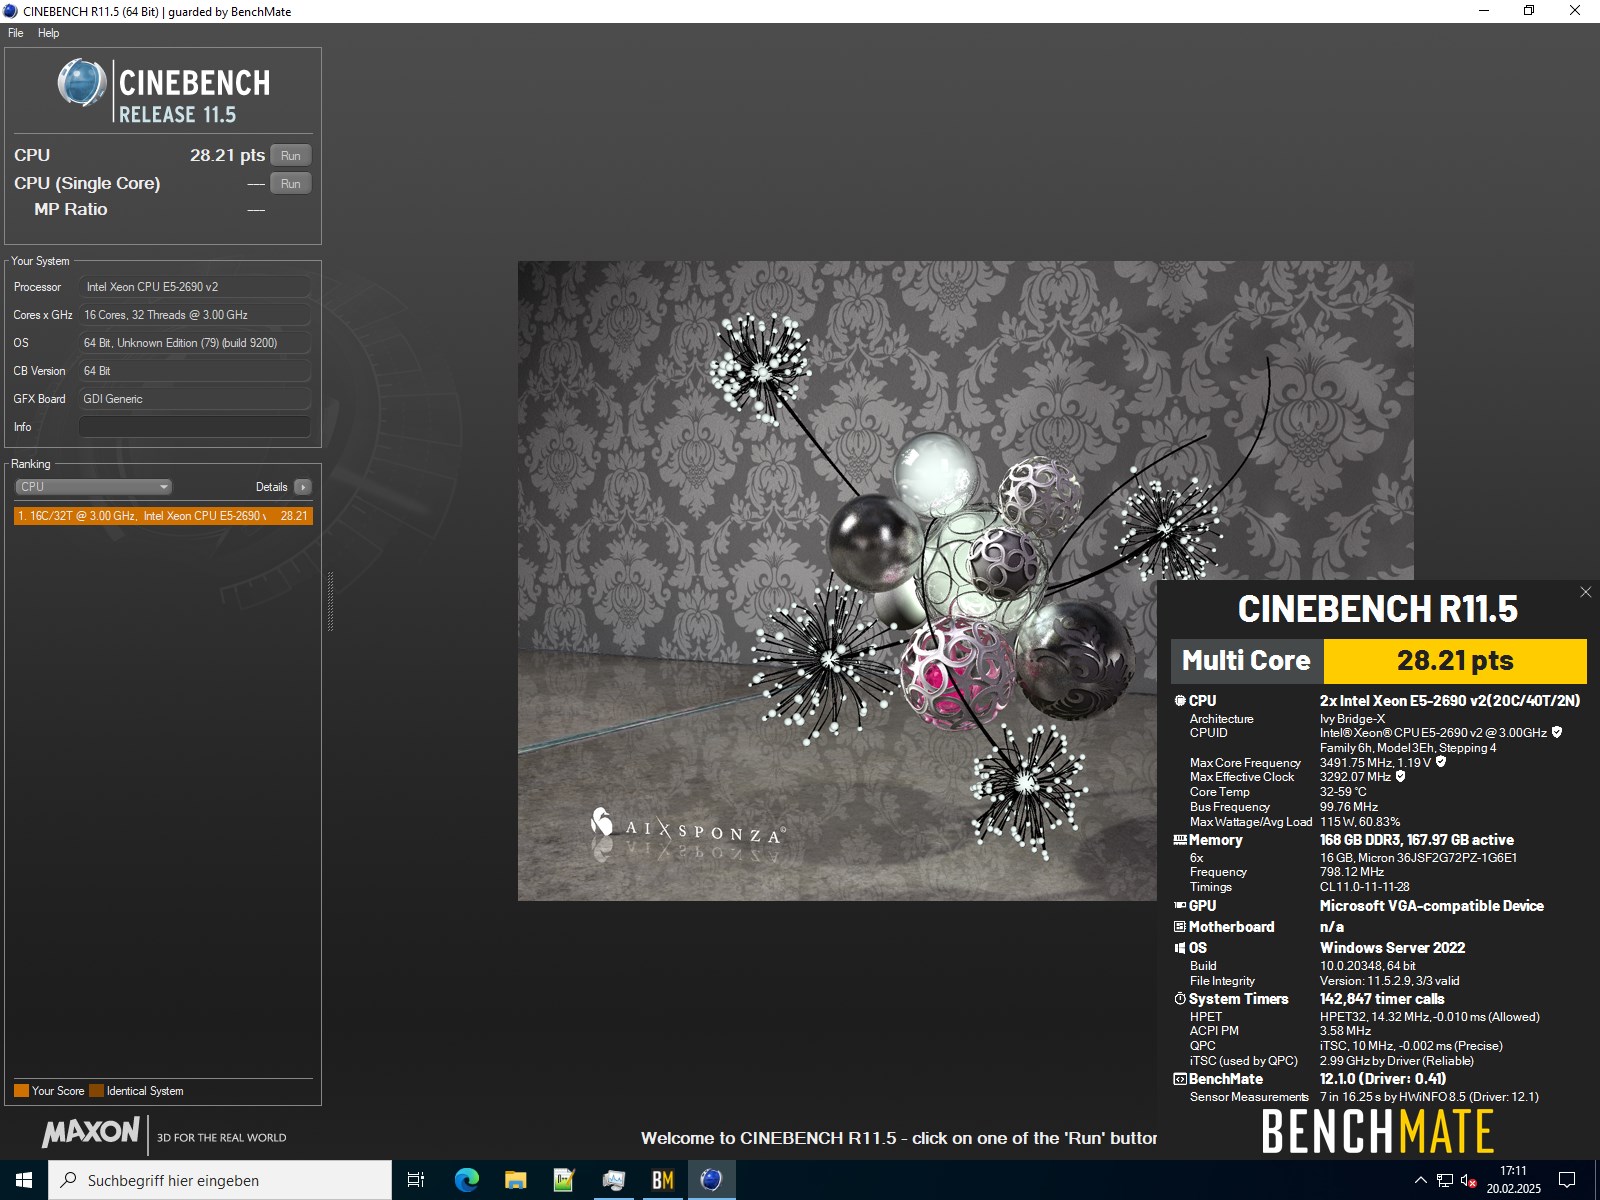Click the Memory icon in BenchMate panel
Screen dimensions: 1600x1200
(1180, 840)
